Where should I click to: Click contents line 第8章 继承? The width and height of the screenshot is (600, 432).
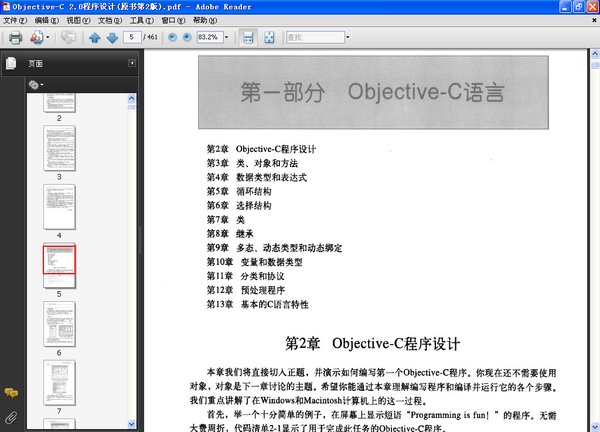coord(230,233)
